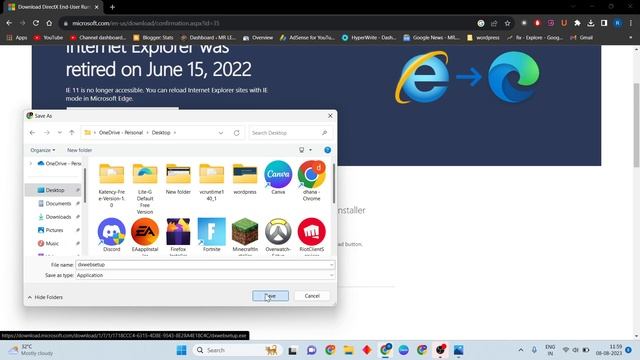Image resolution: width=640 pixels, height=360 pixels.
Task: Select the folder named New folder
Action: (178, 178)
